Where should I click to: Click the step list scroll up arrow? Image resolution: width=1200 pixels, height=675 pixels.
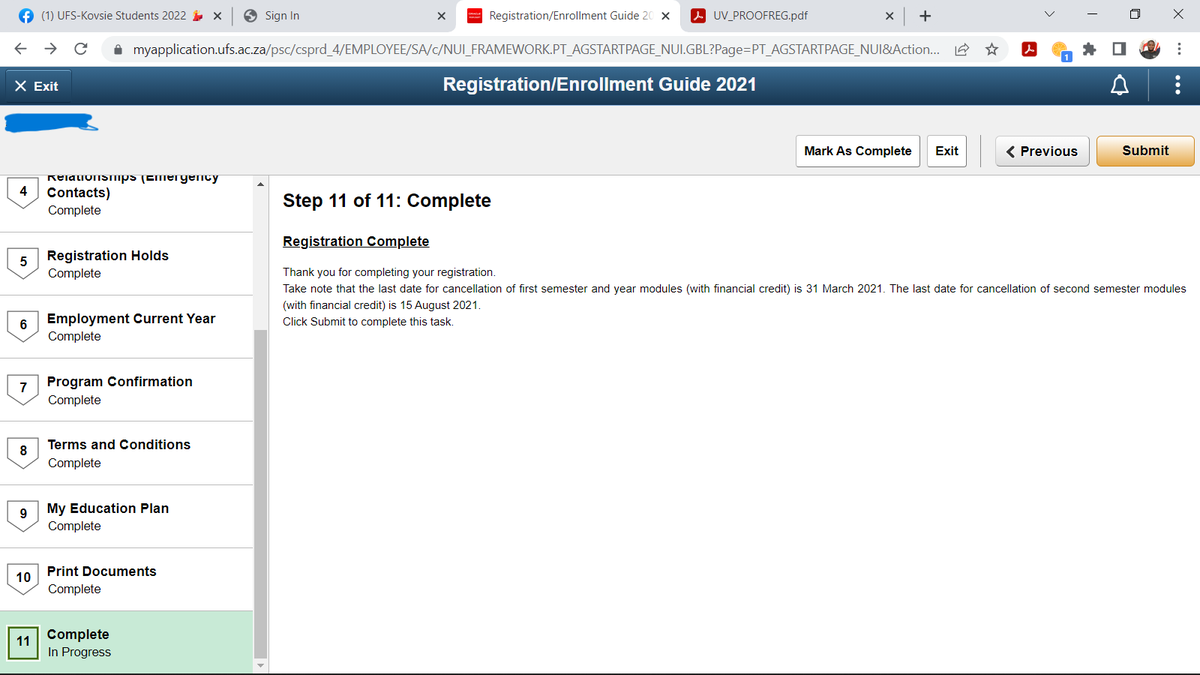(261, 183)
